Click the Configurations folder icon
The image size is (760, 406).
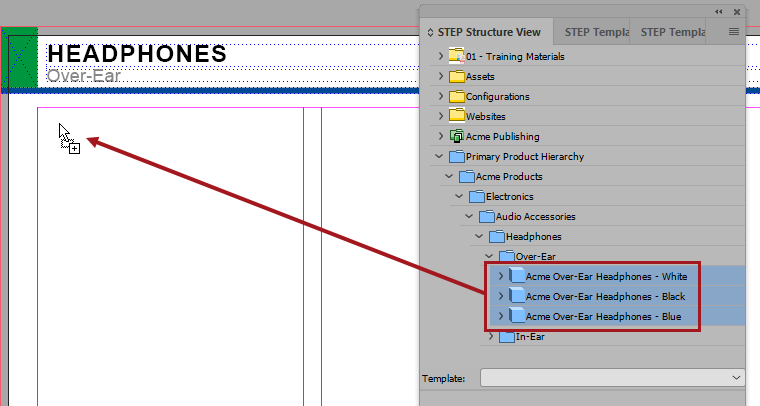(457, 96)
